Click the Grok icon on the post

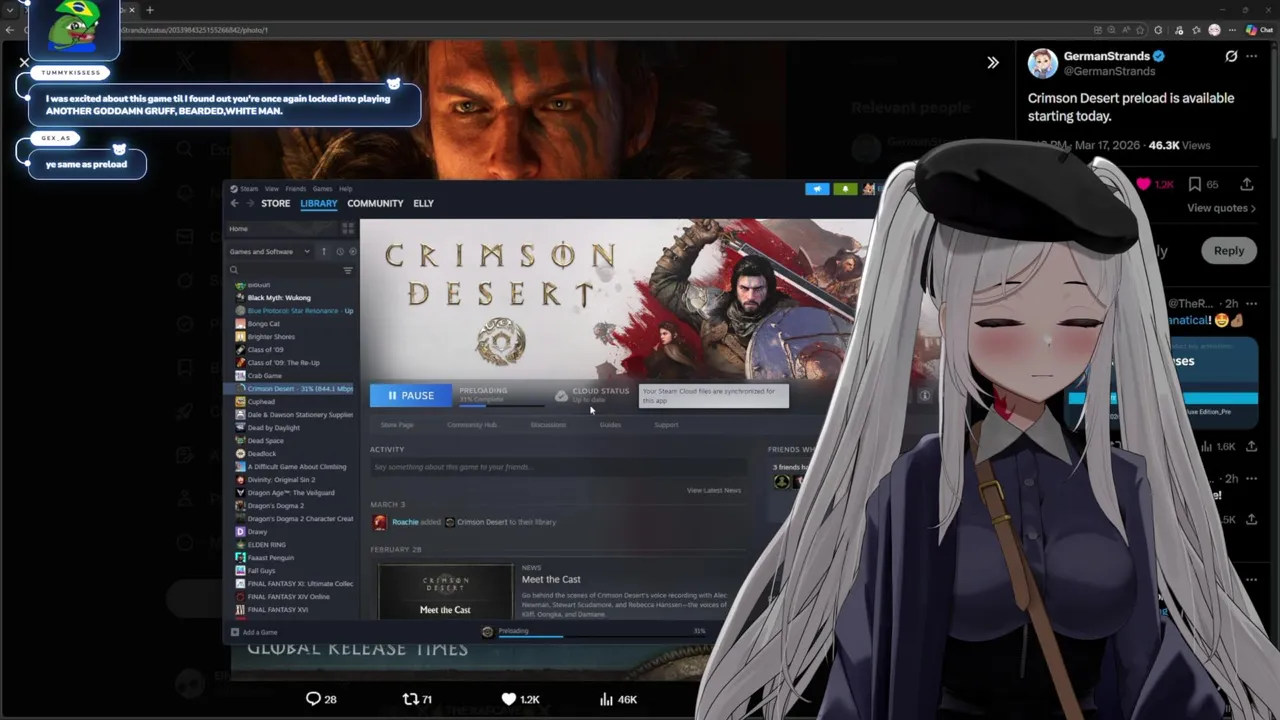[1231, 56]
